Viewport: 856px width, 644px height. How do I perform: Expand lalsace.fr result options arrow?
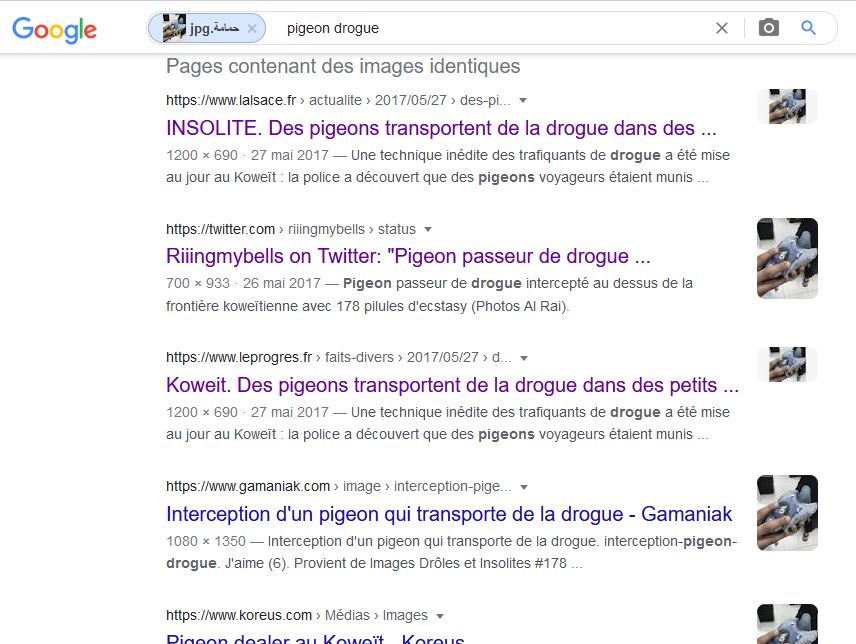point(523,101)
